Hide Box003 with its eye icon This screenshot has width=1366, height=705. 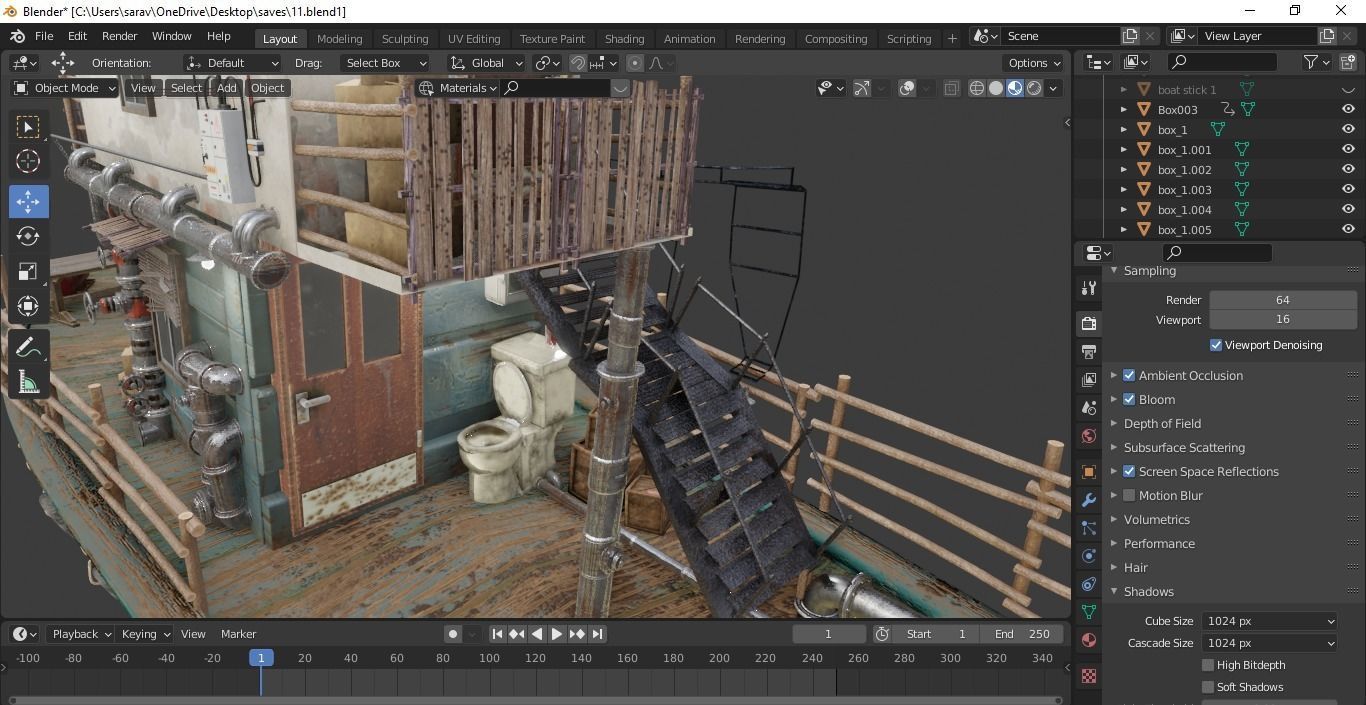tap(1348, 110)
